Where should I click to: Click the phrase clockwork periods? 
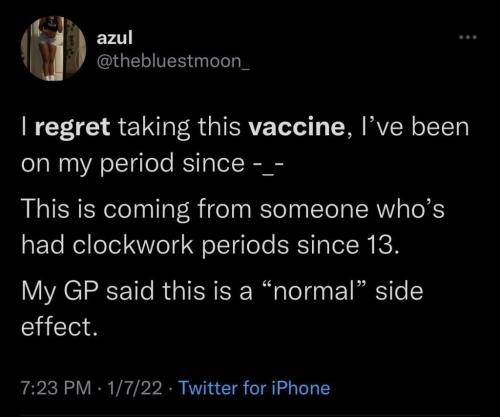180,245
